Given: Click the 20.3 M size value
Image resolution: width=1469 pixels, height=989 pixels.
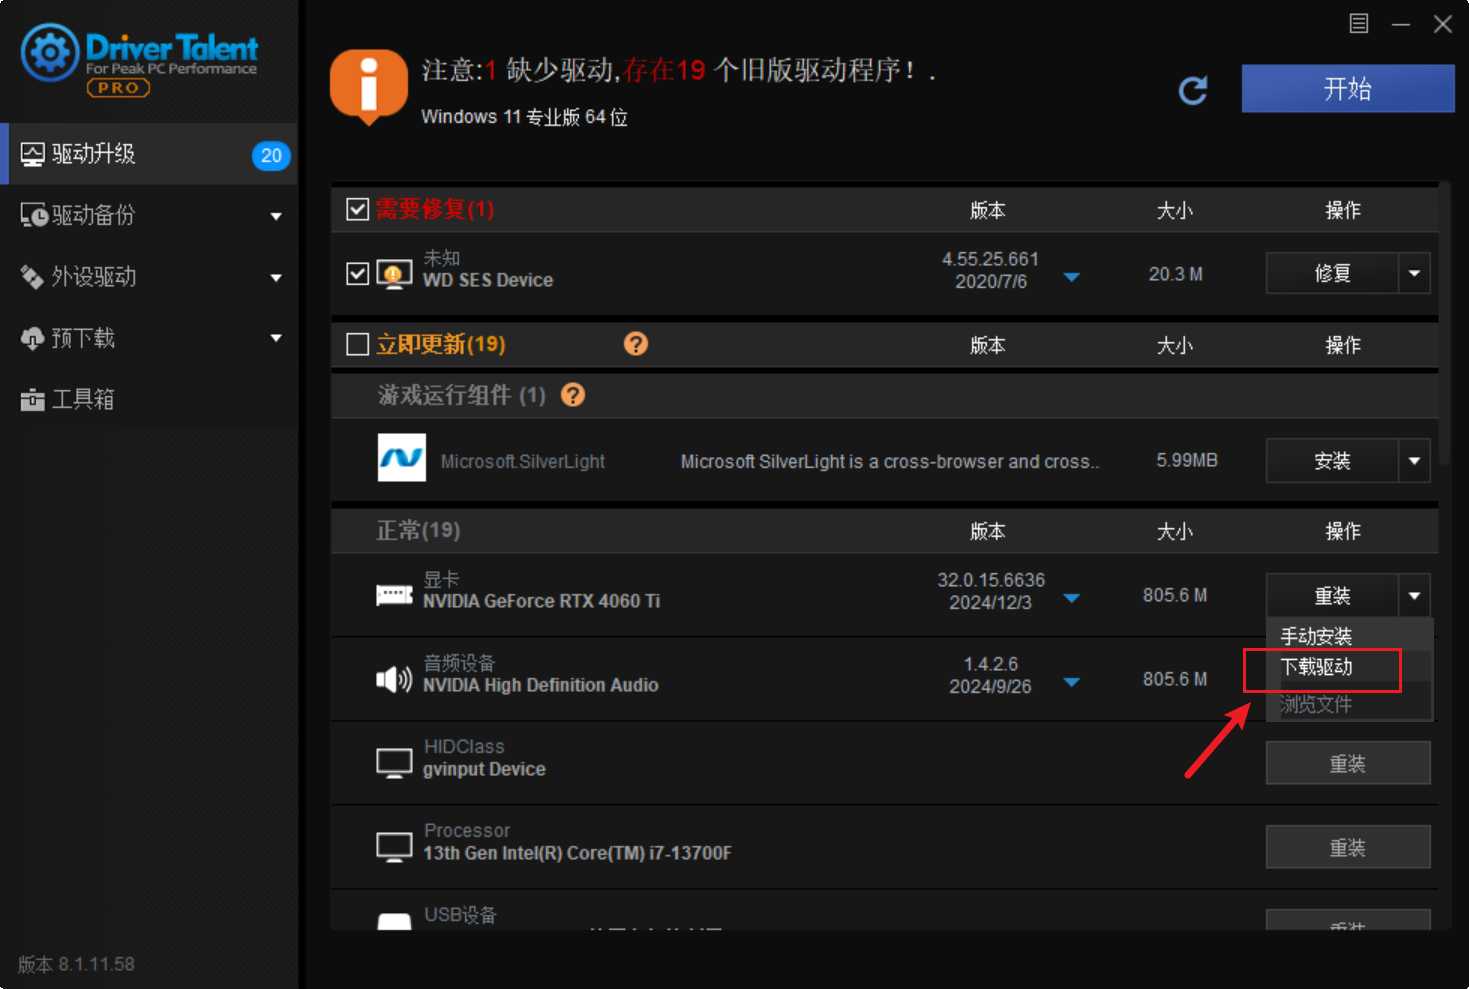Looking at the screenshot, I should click(x=1176, y=274).
